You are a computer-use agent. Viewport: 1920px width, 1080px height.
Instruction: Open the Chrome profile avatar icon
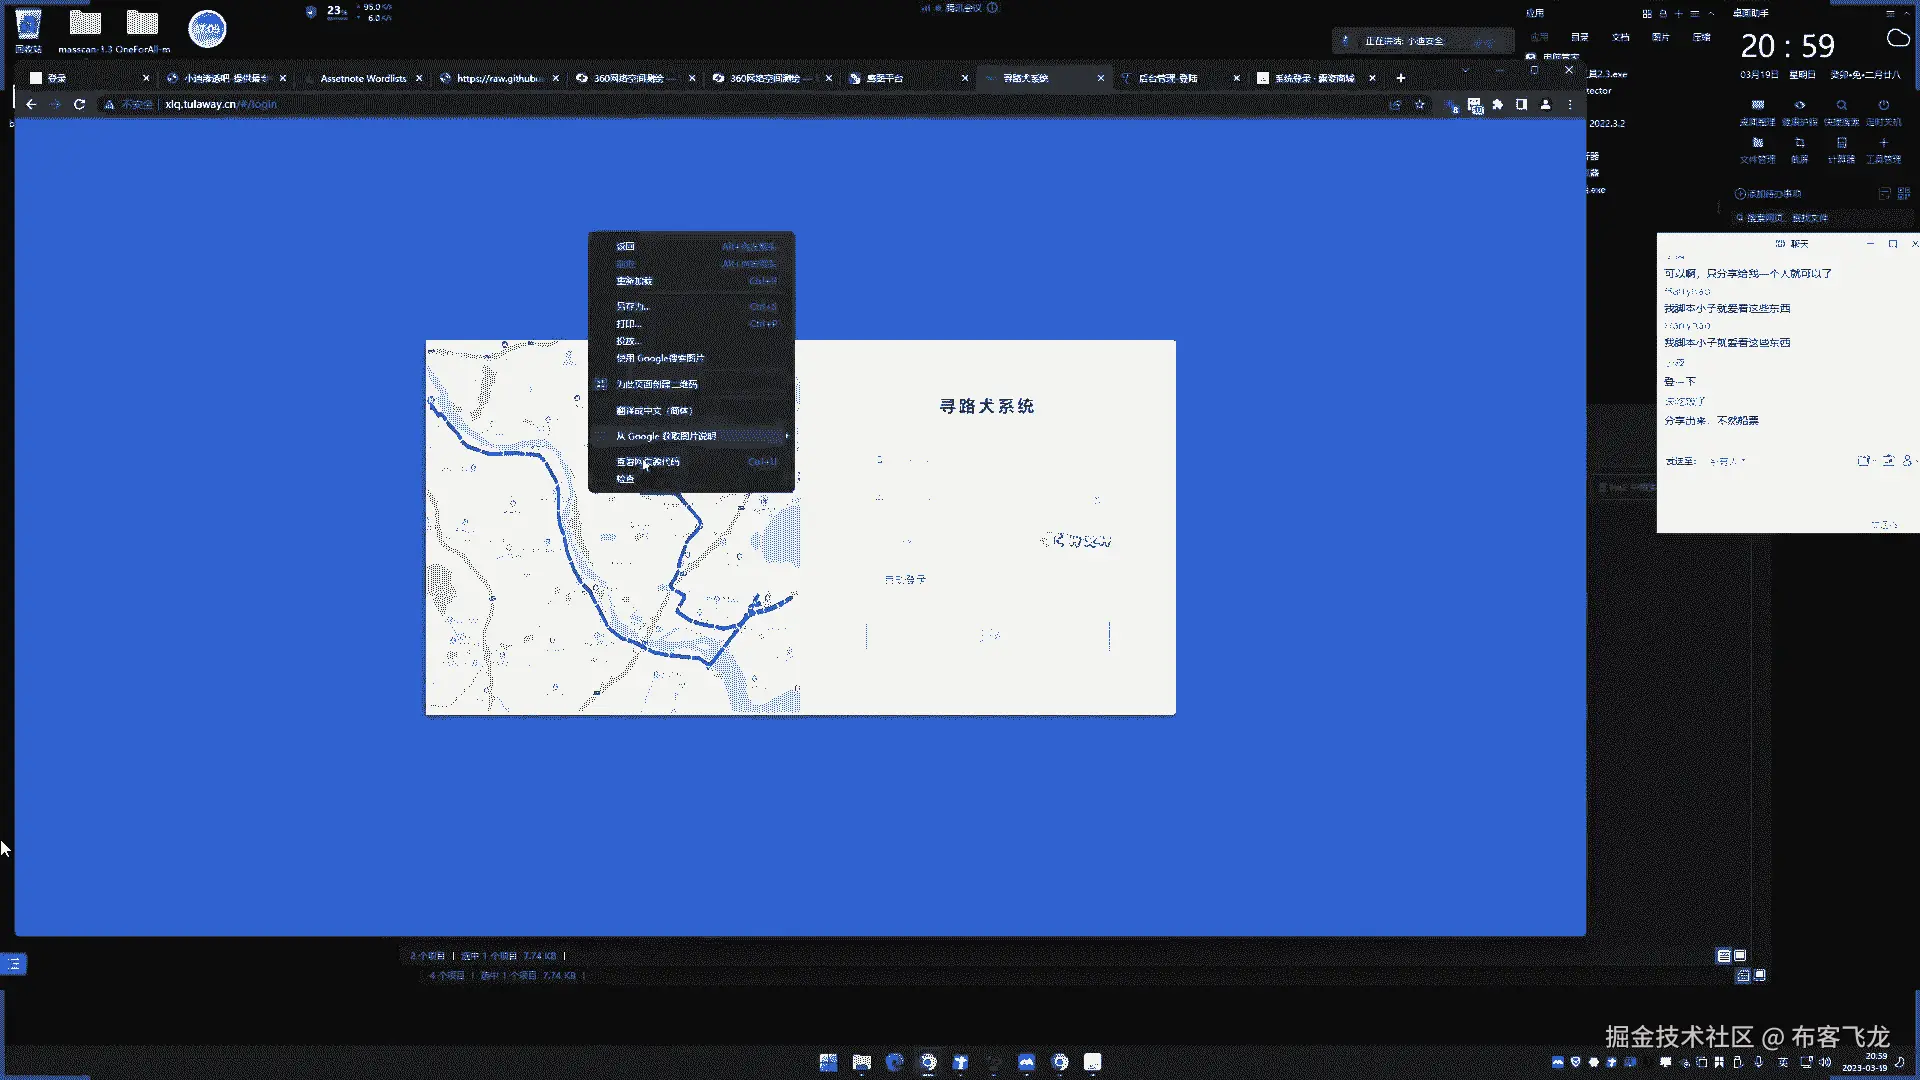[x=1545, y=104]
